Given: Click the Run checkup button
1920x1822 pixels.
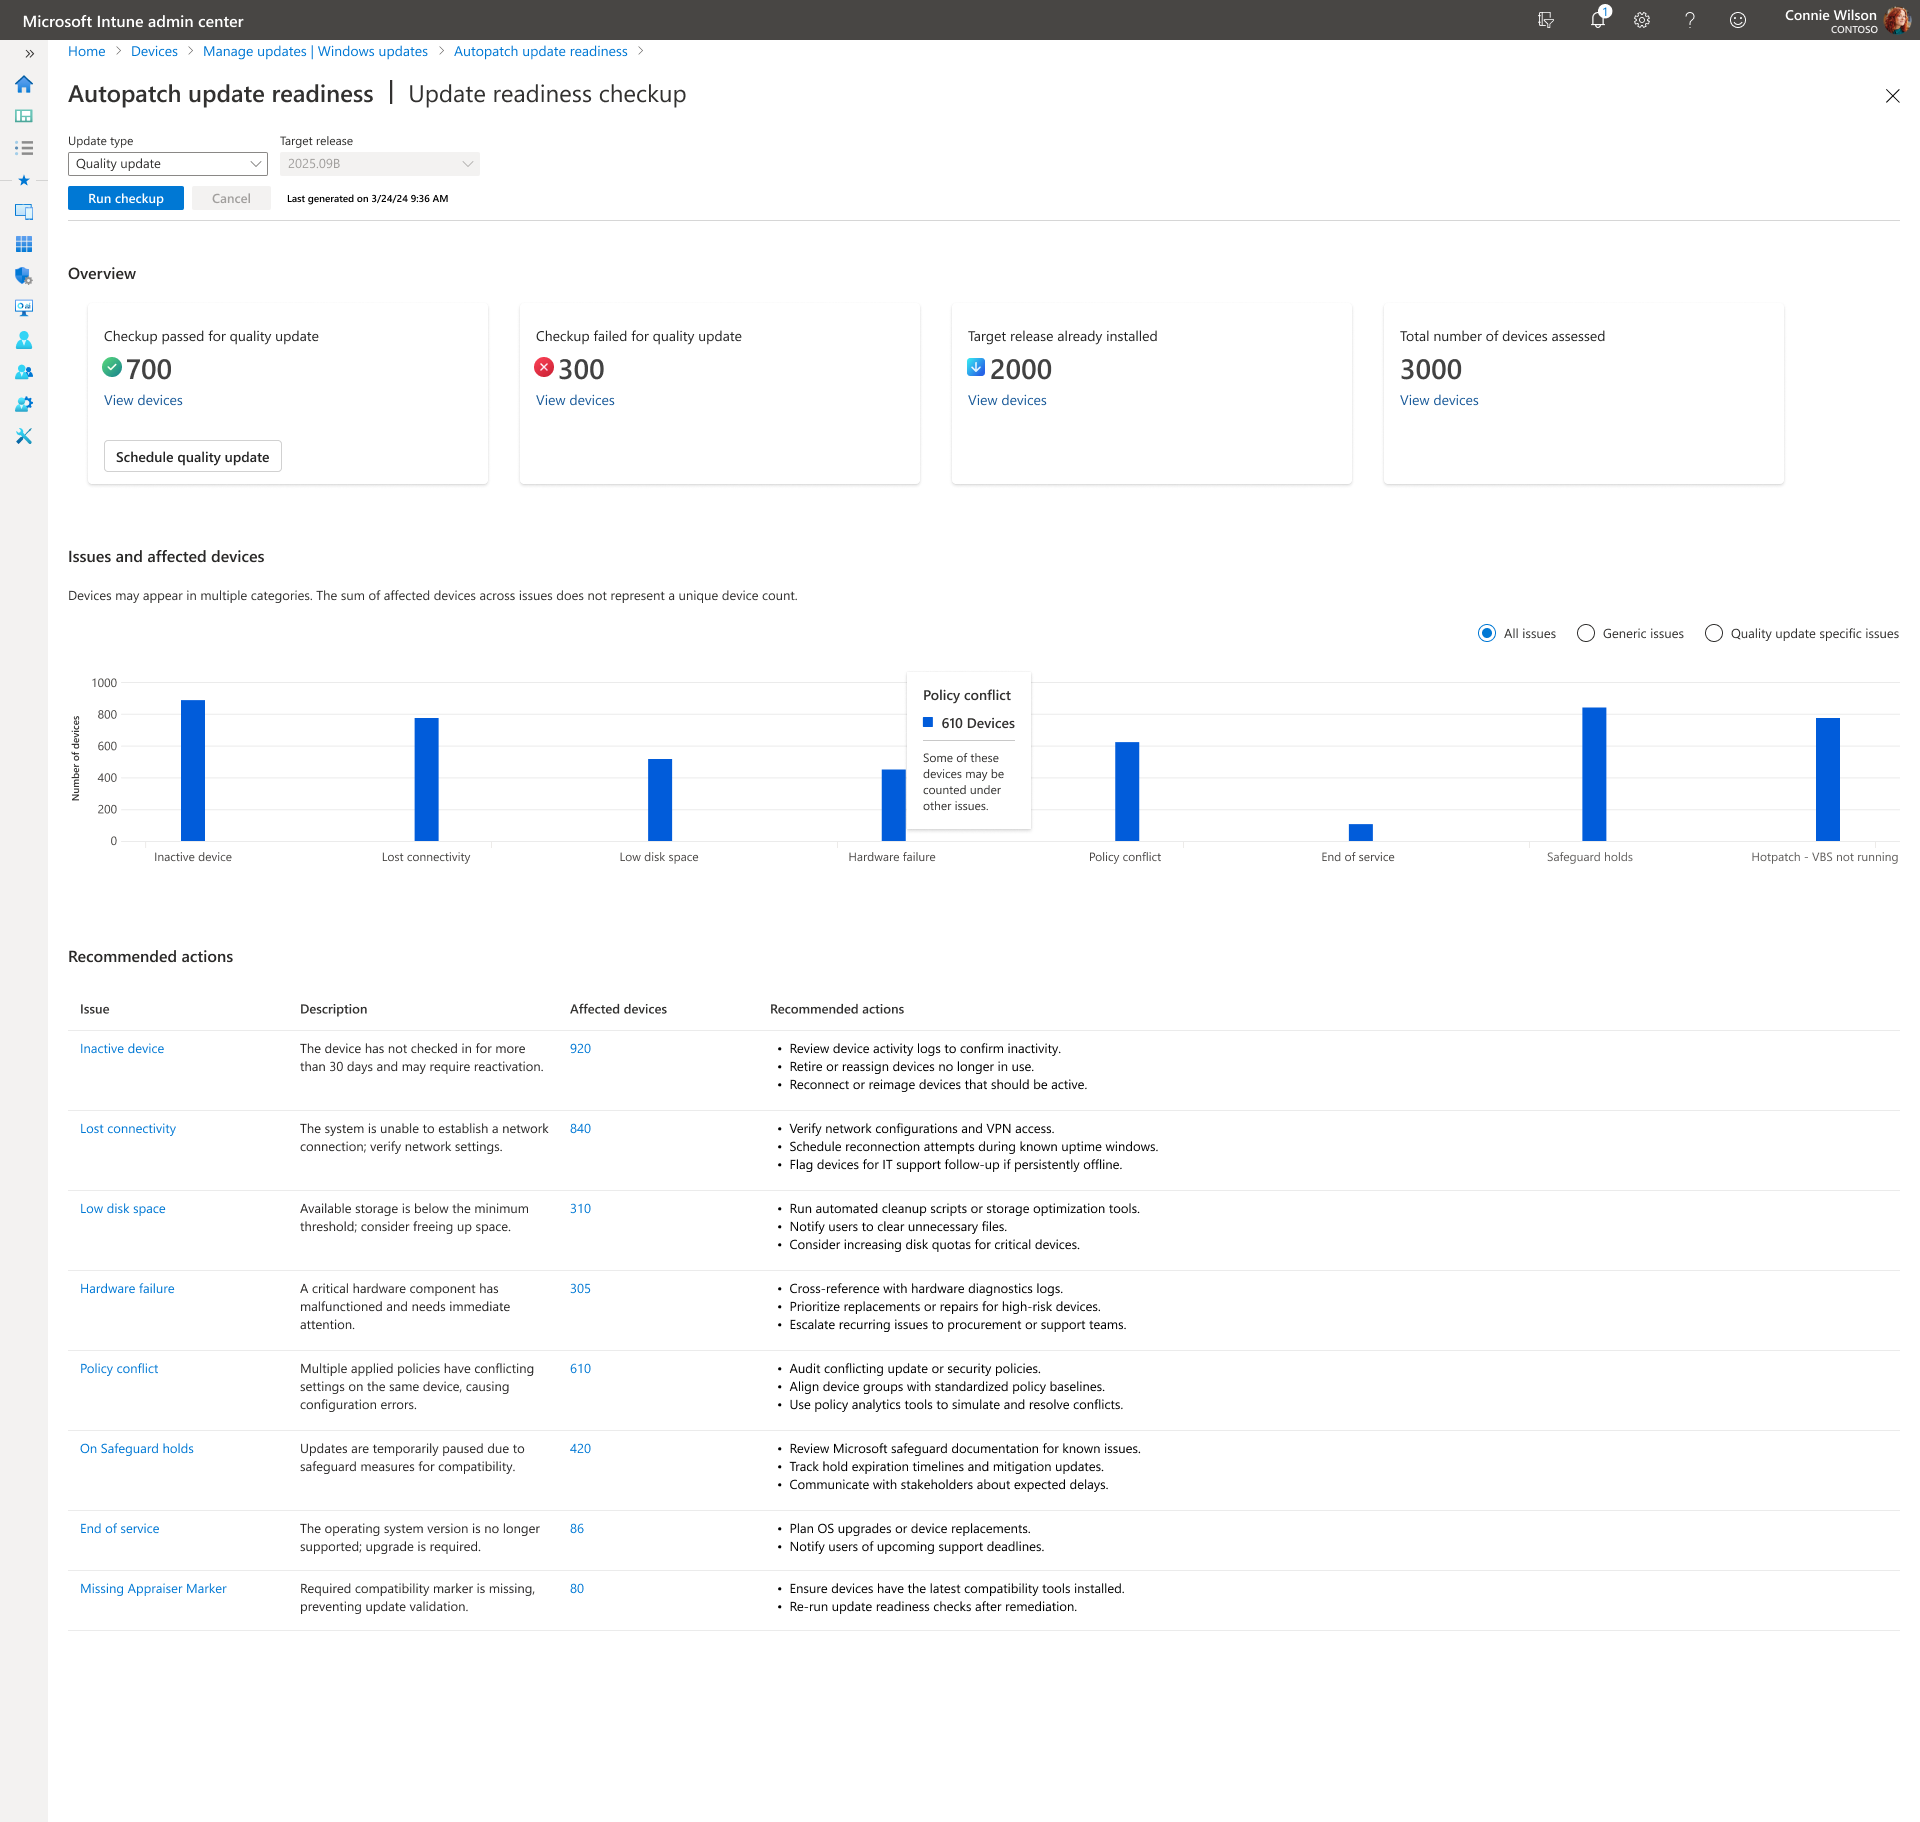Looking at the screenshot, I should 126,198.
